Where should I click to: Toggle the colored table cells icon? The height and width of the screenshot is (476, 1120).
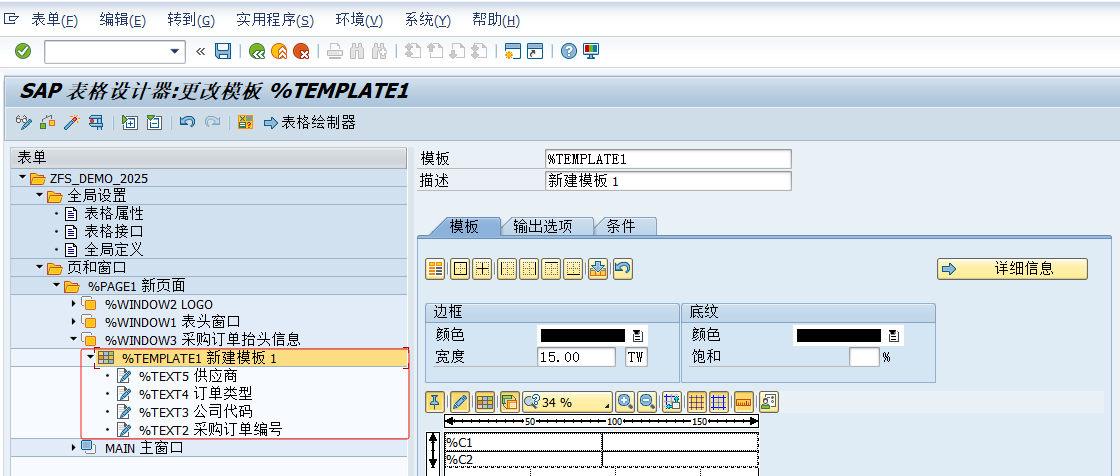coord(485,402)
